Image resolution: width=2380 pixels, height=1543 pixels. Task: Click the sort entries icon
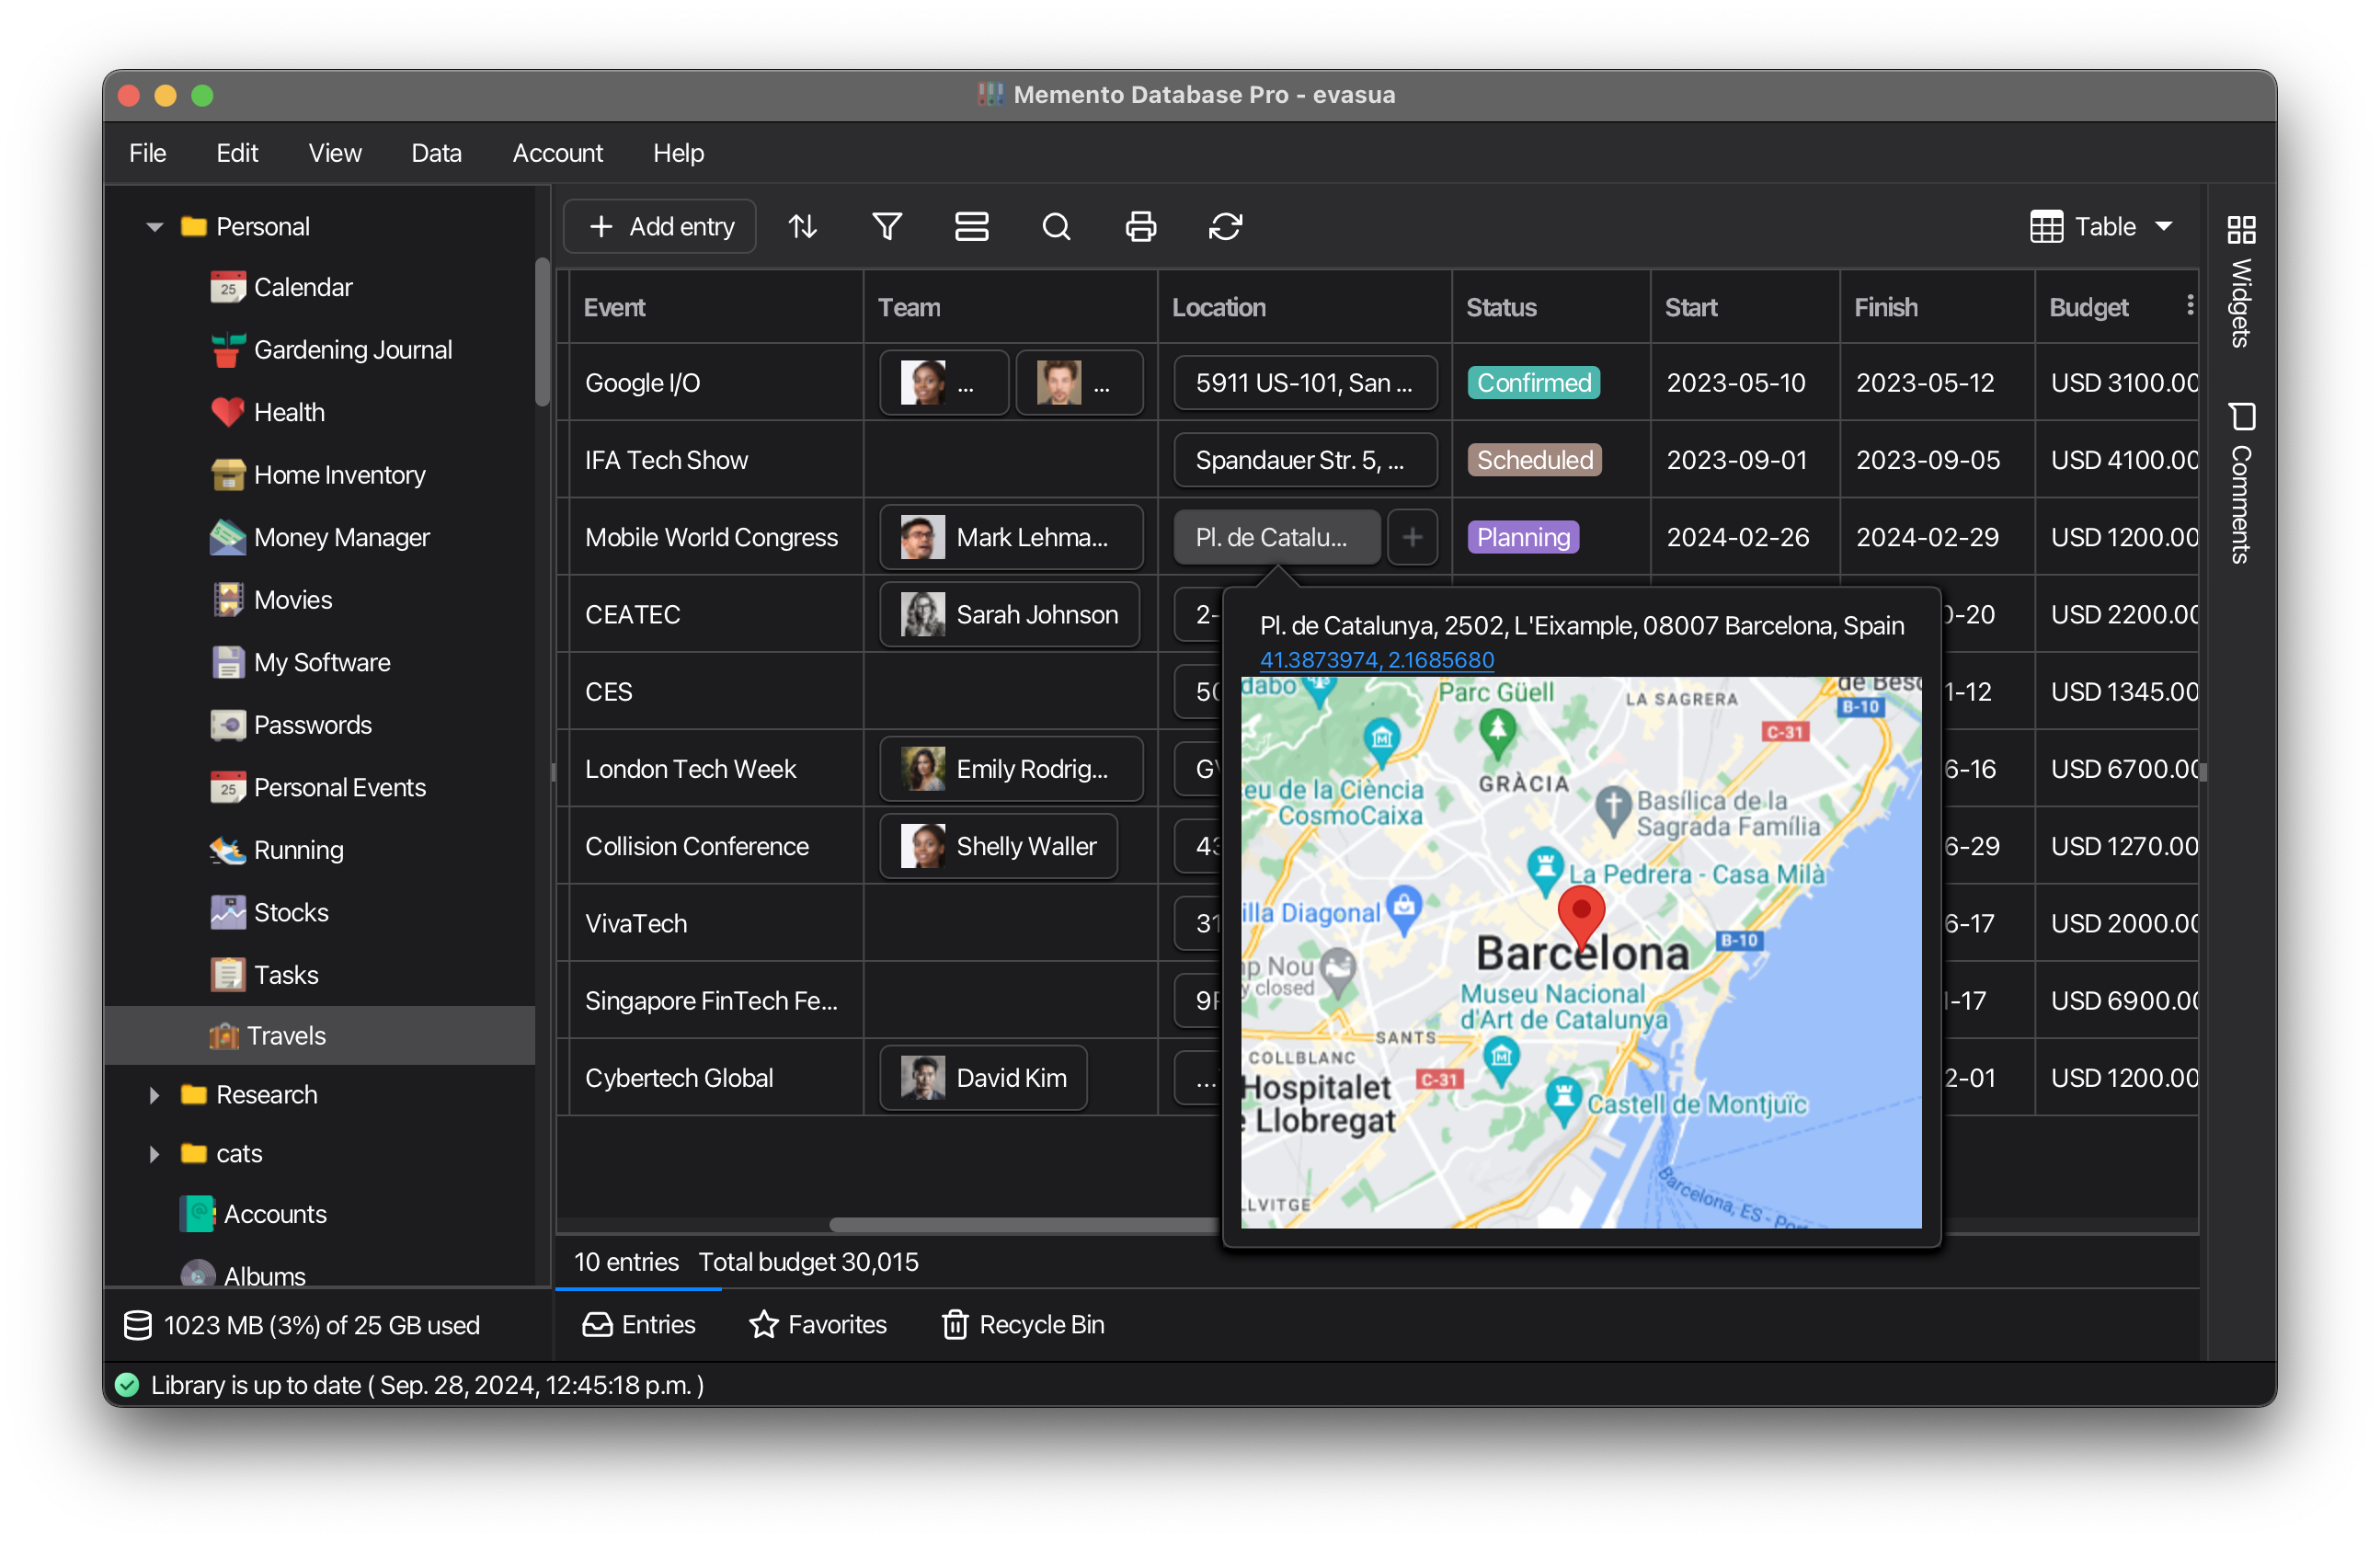[802, 226]
